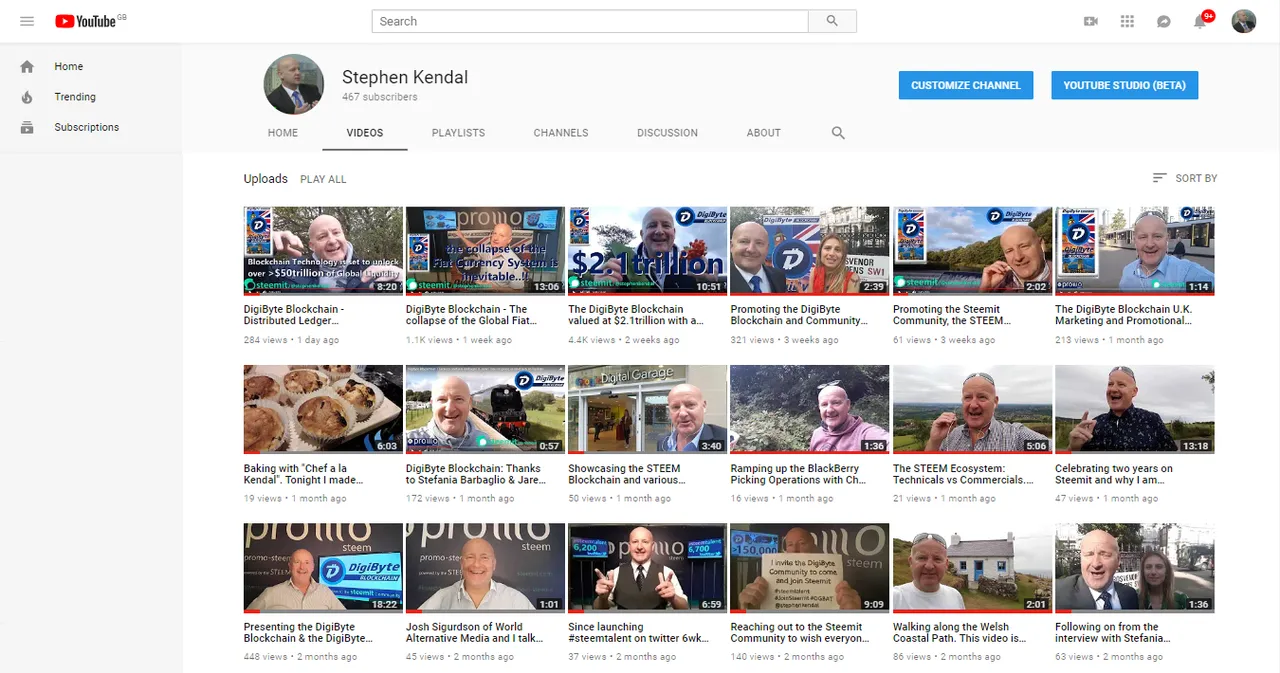This screenshot has height=673, width=1280.
Task: Click the Subscriptions icon in sidebar
Action: tap(27, 128)
